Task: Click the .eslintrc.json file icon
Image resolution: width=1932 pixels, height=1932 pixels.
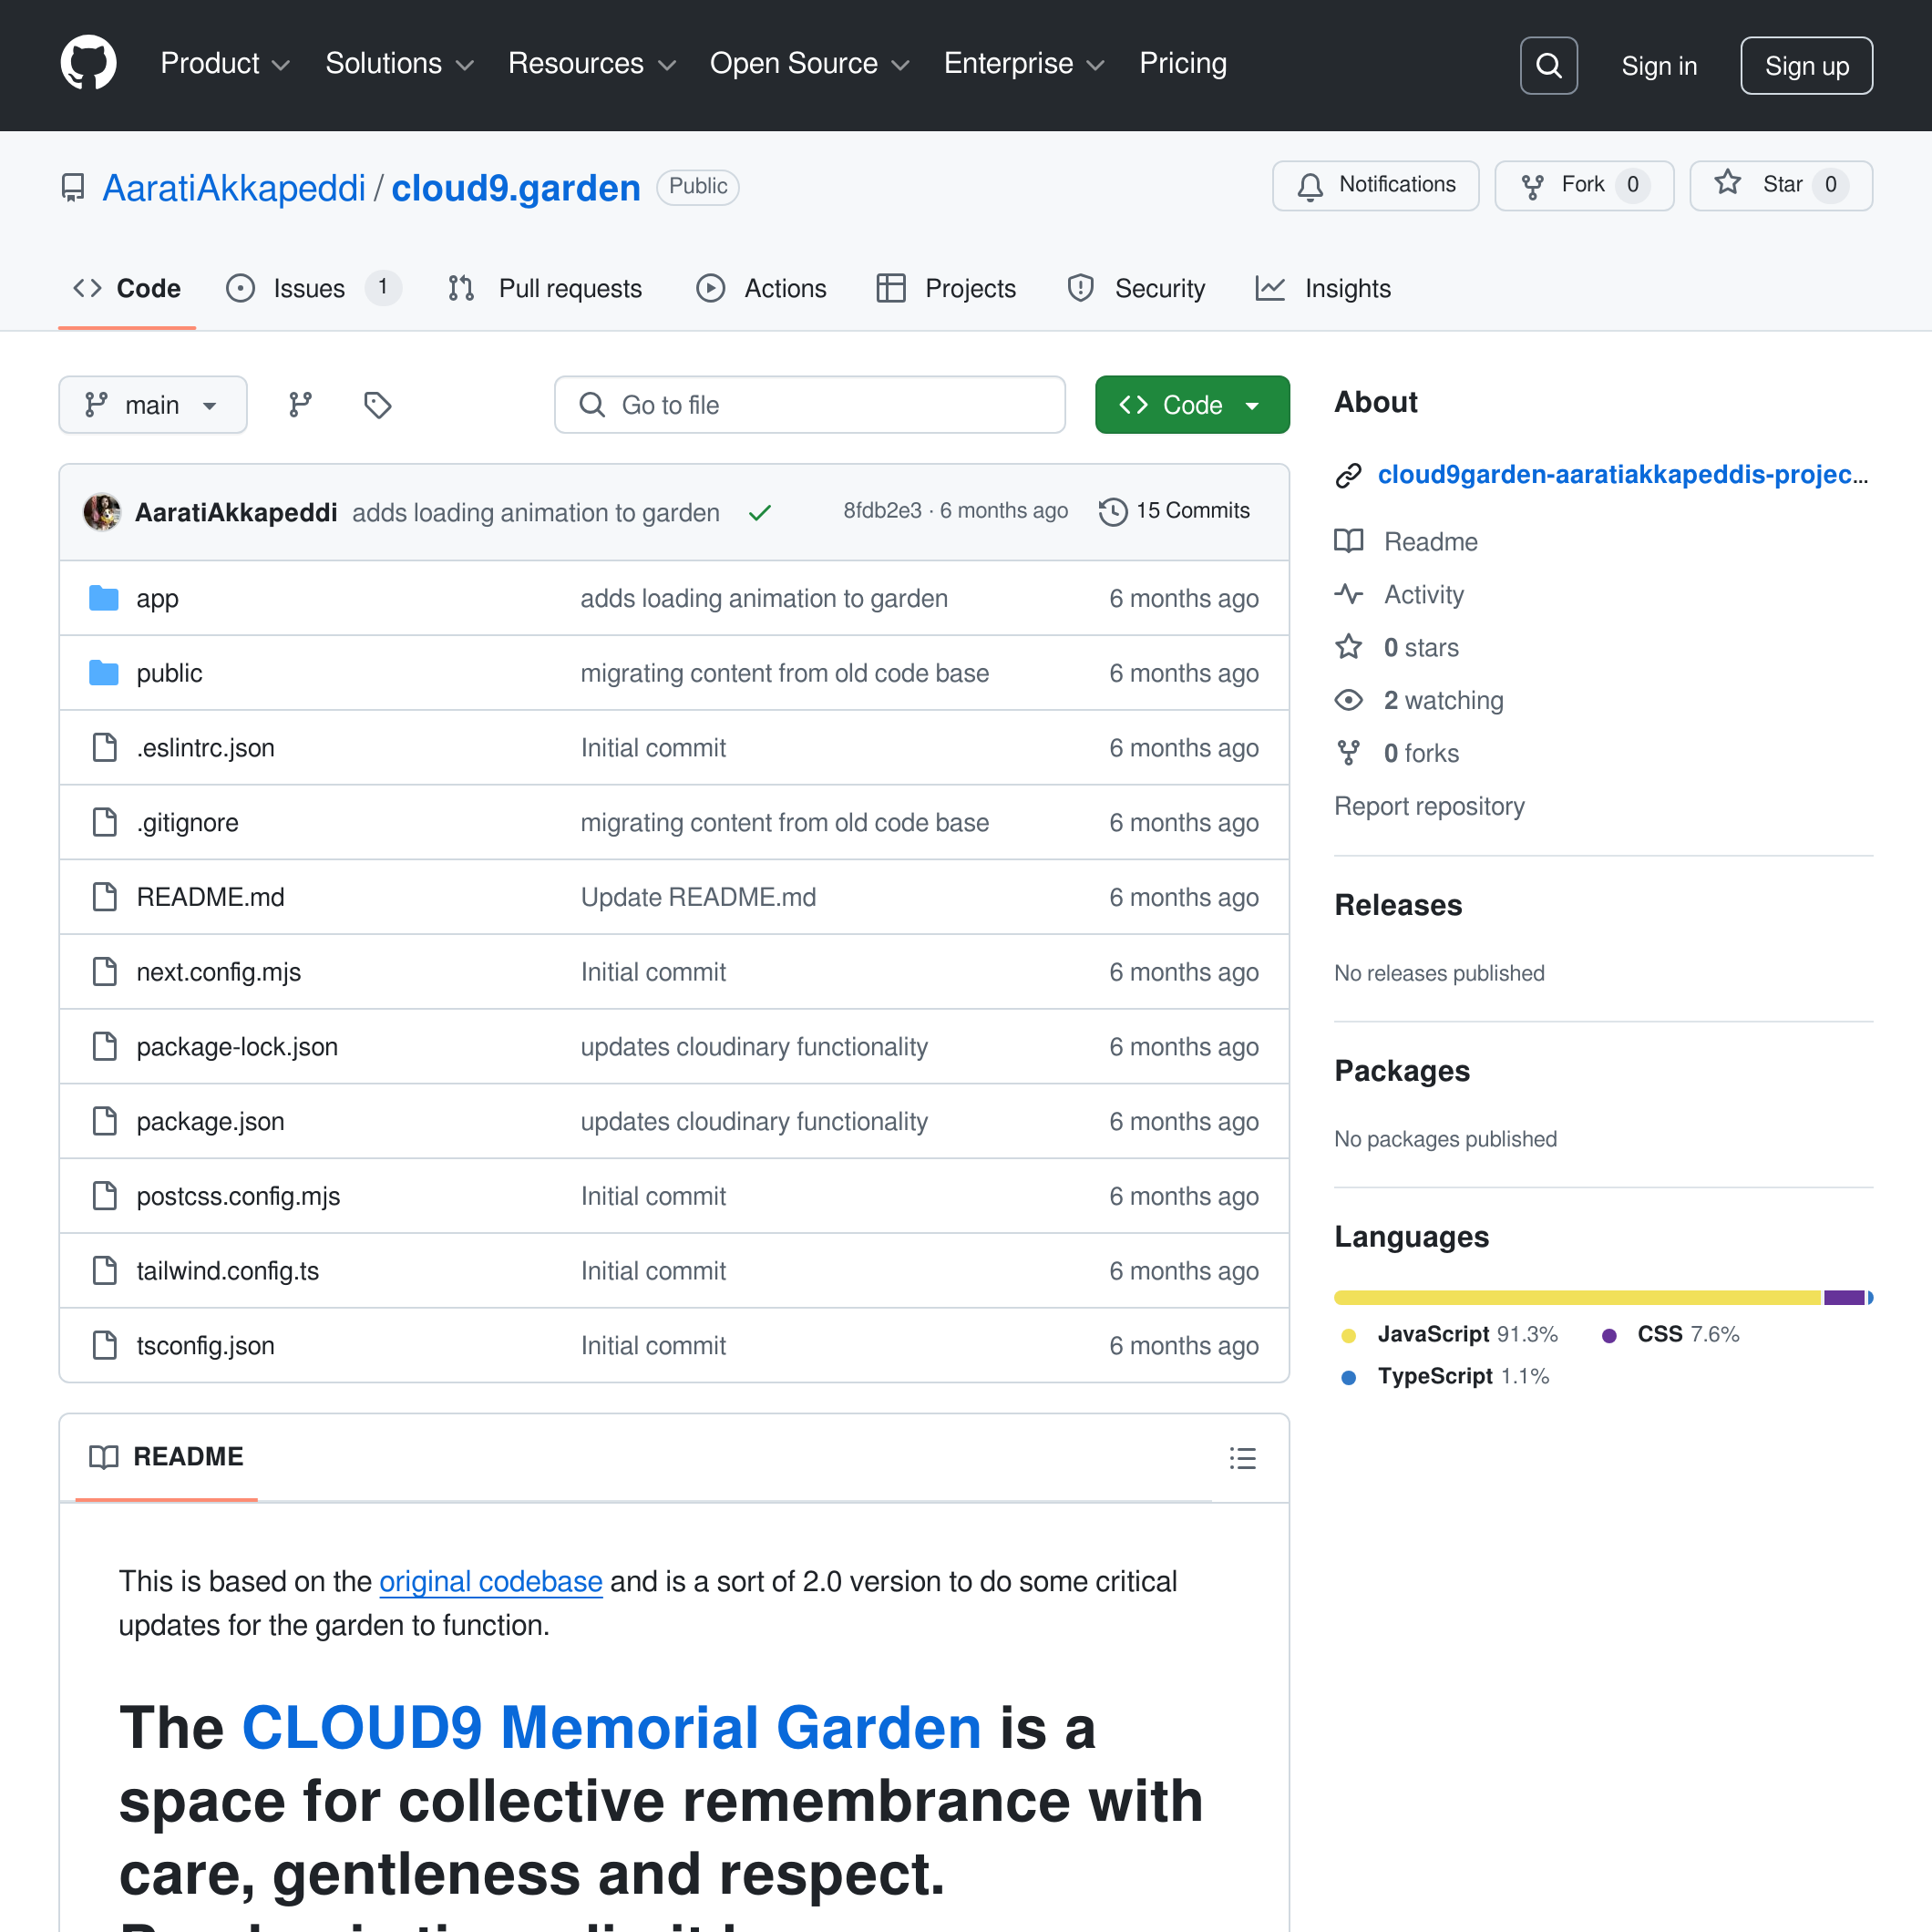Action: click(104, 747)
